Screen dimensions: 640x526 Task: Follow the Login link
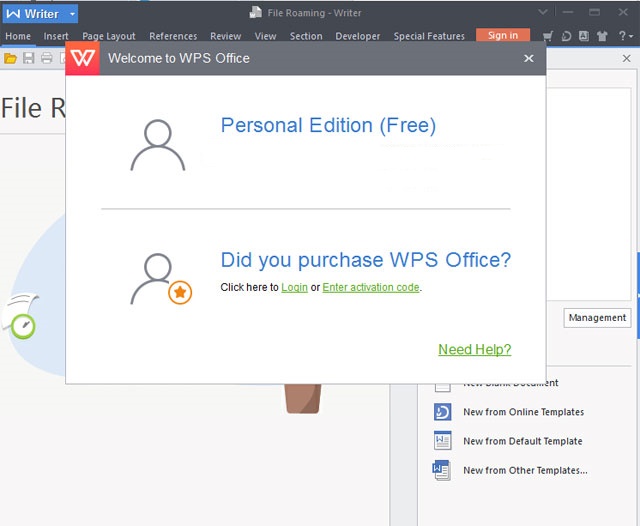click(294, 287)
